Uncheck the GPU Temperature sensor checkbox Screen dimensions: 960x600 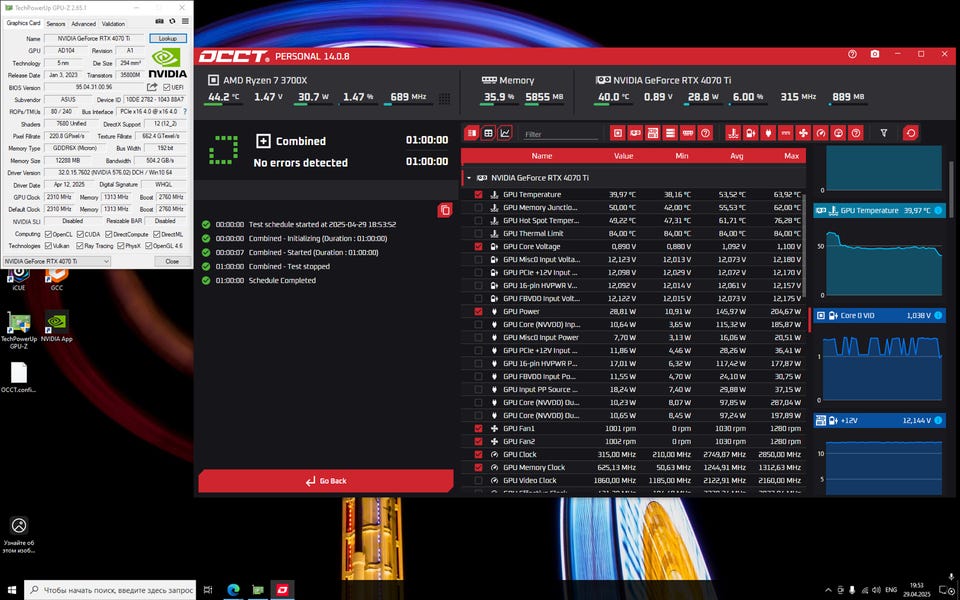pyautogui.click(x=478, y=195)
